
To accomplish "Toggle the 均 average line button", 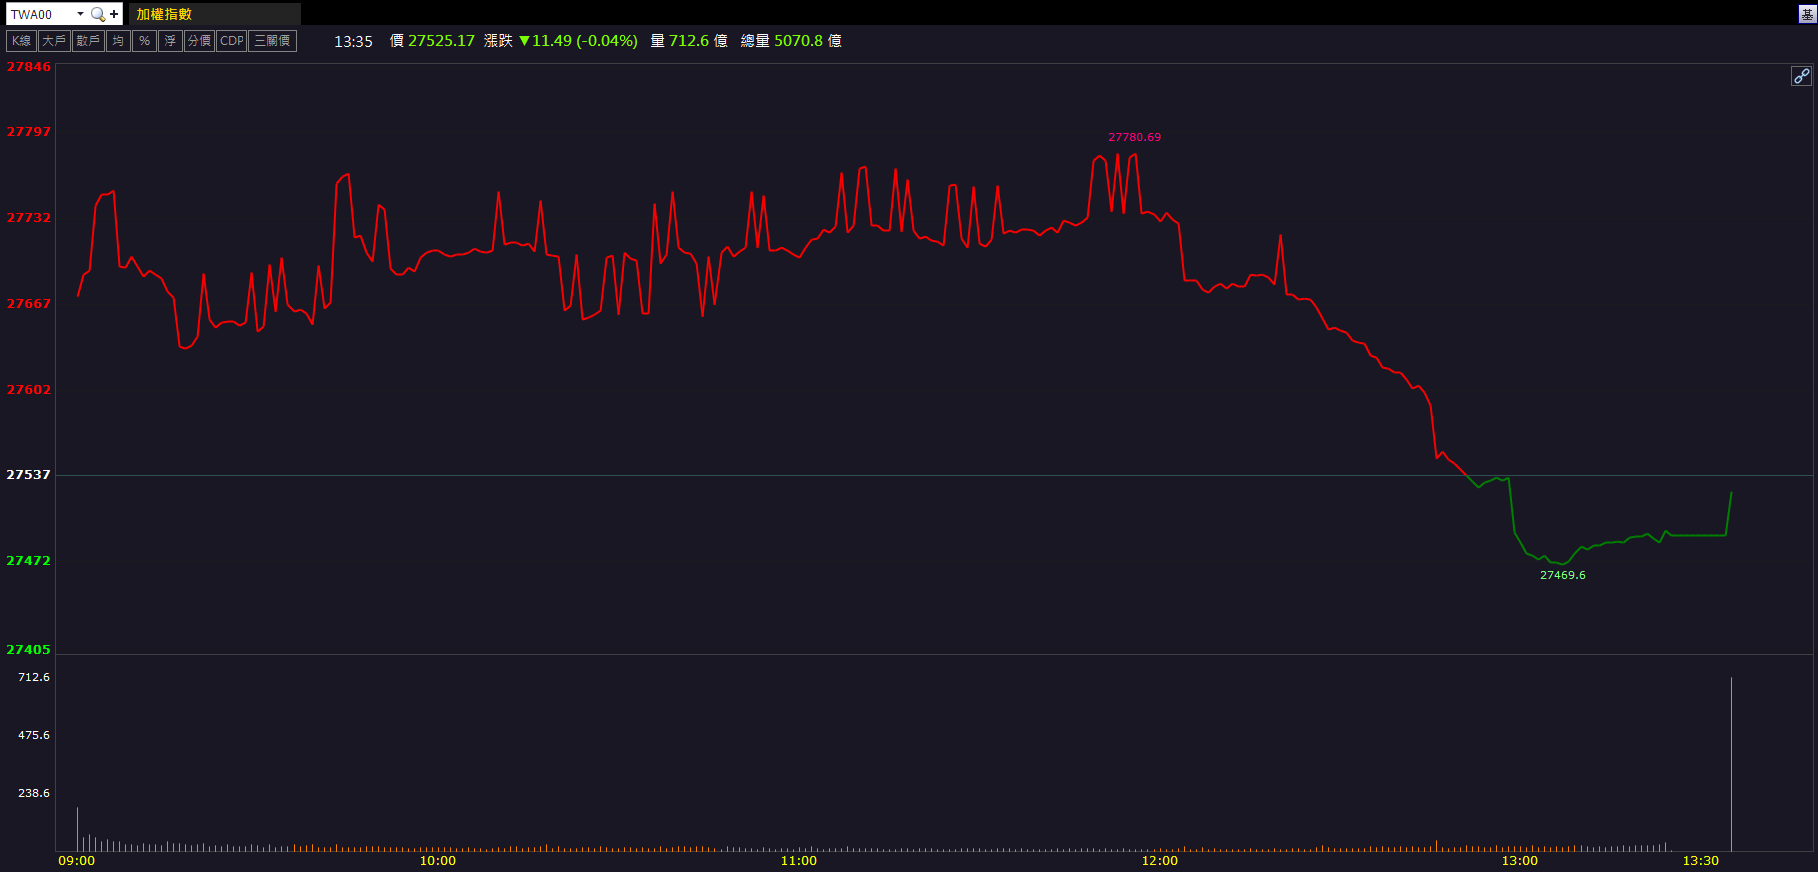I will (x=118, y=41).
